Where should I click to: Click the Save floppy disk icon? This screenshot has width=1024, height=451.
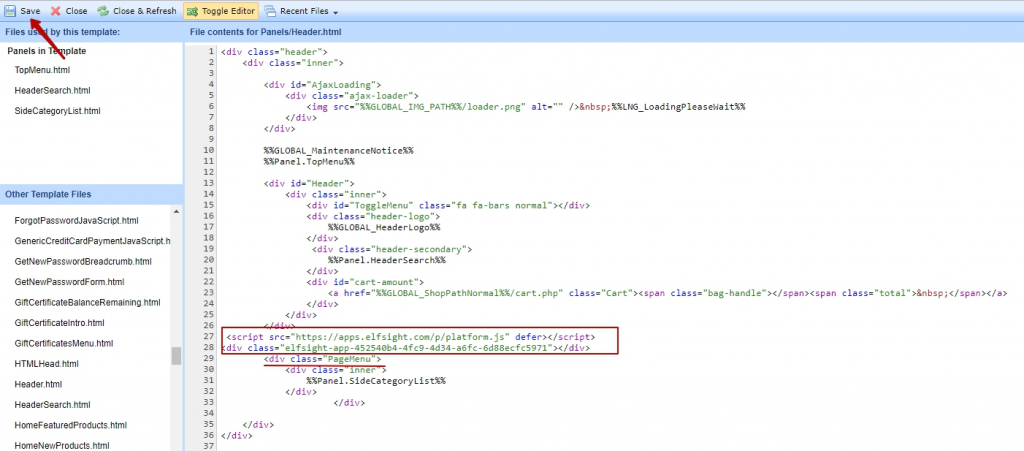[x=10, y=11]
